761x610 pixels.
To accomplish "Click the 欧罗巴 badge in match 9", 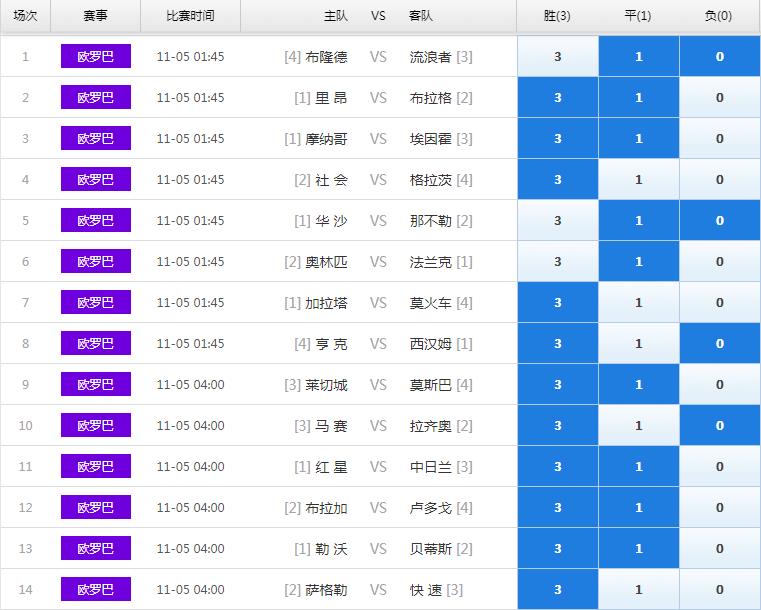I will coord(96,384).
